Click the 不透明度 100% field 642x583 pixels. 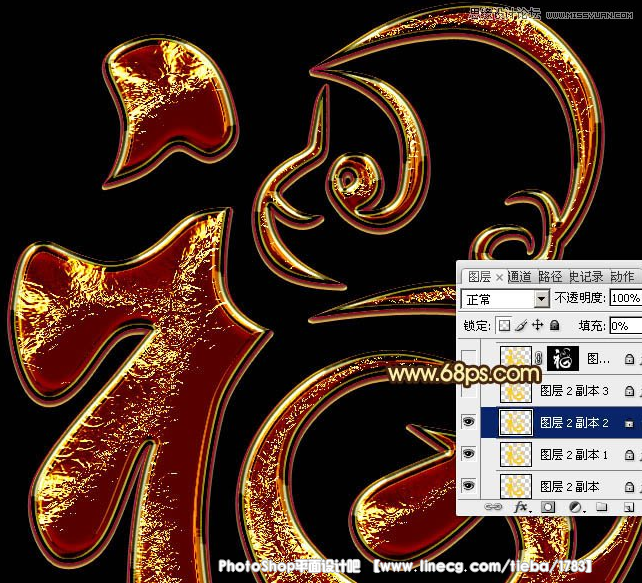click(626, 298)
